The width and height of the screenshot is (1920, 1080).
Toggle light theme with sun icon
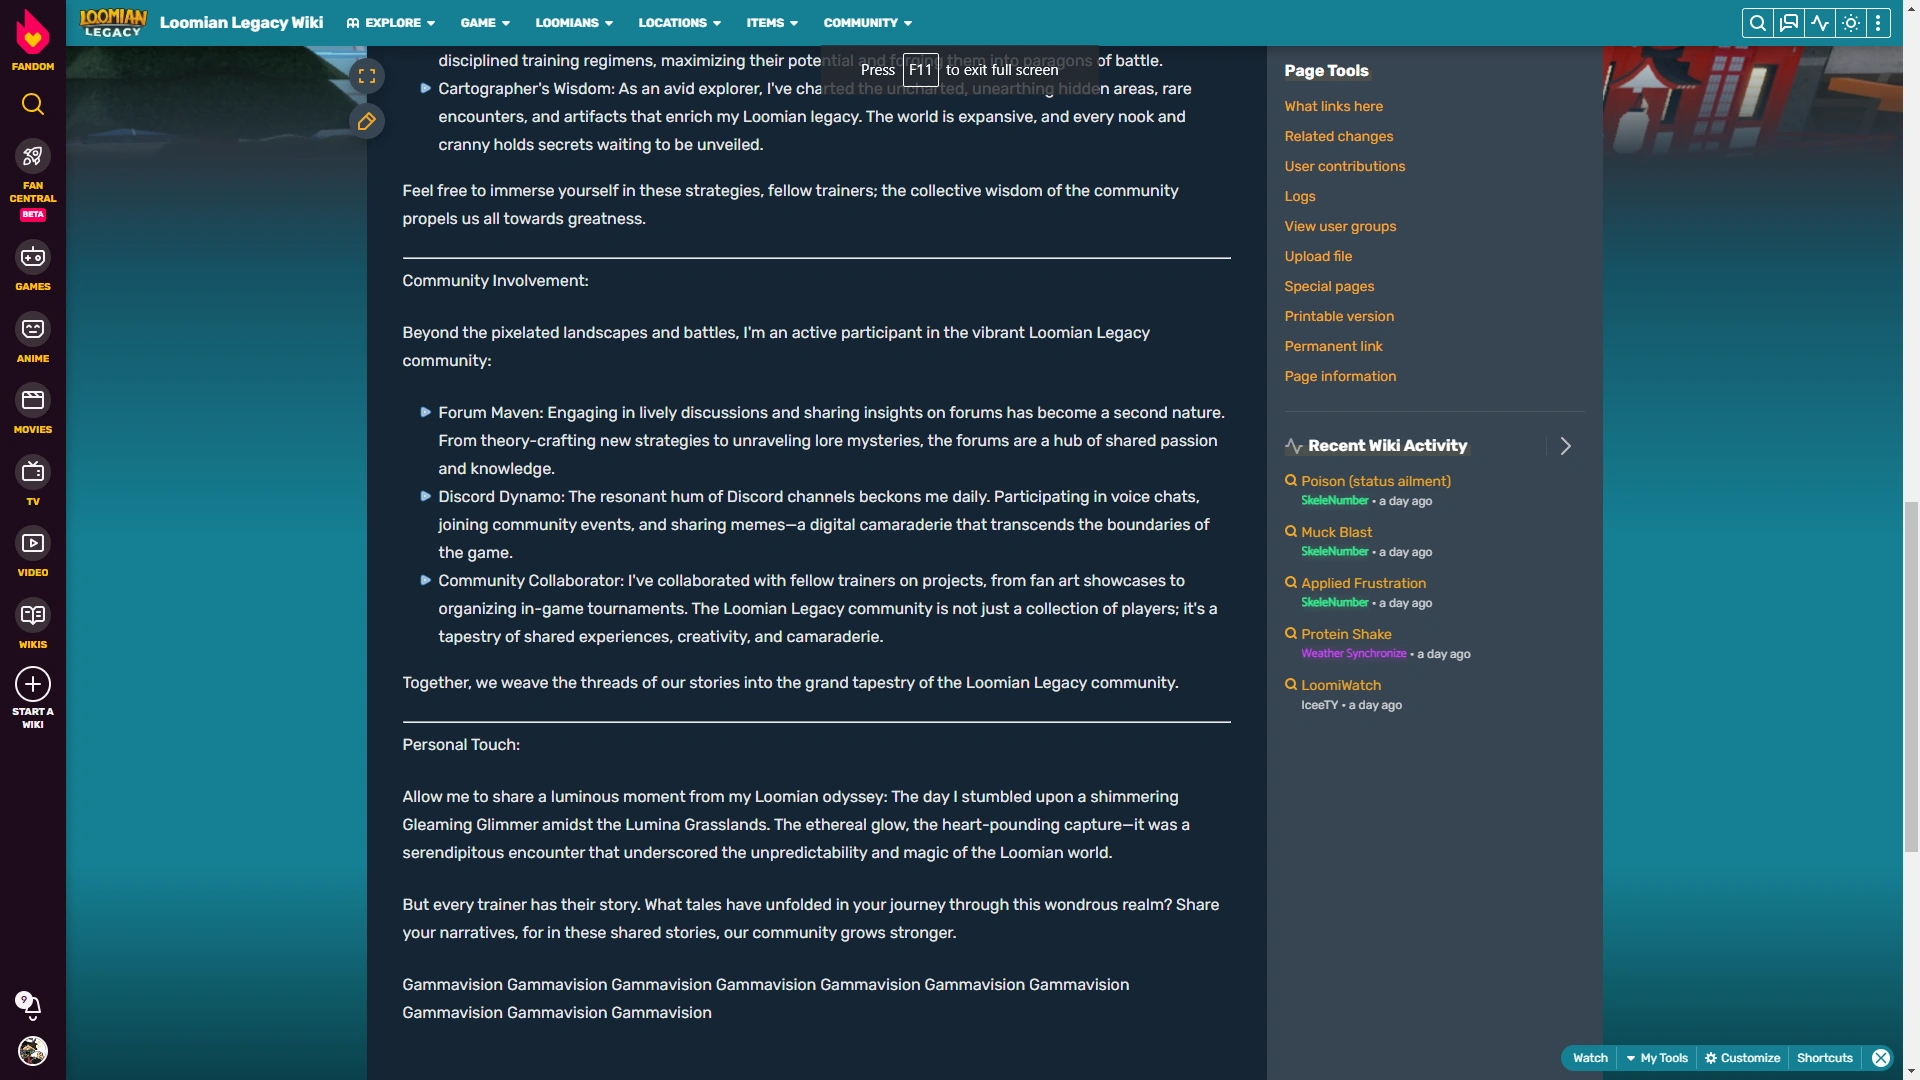(x=1851, y=23)
